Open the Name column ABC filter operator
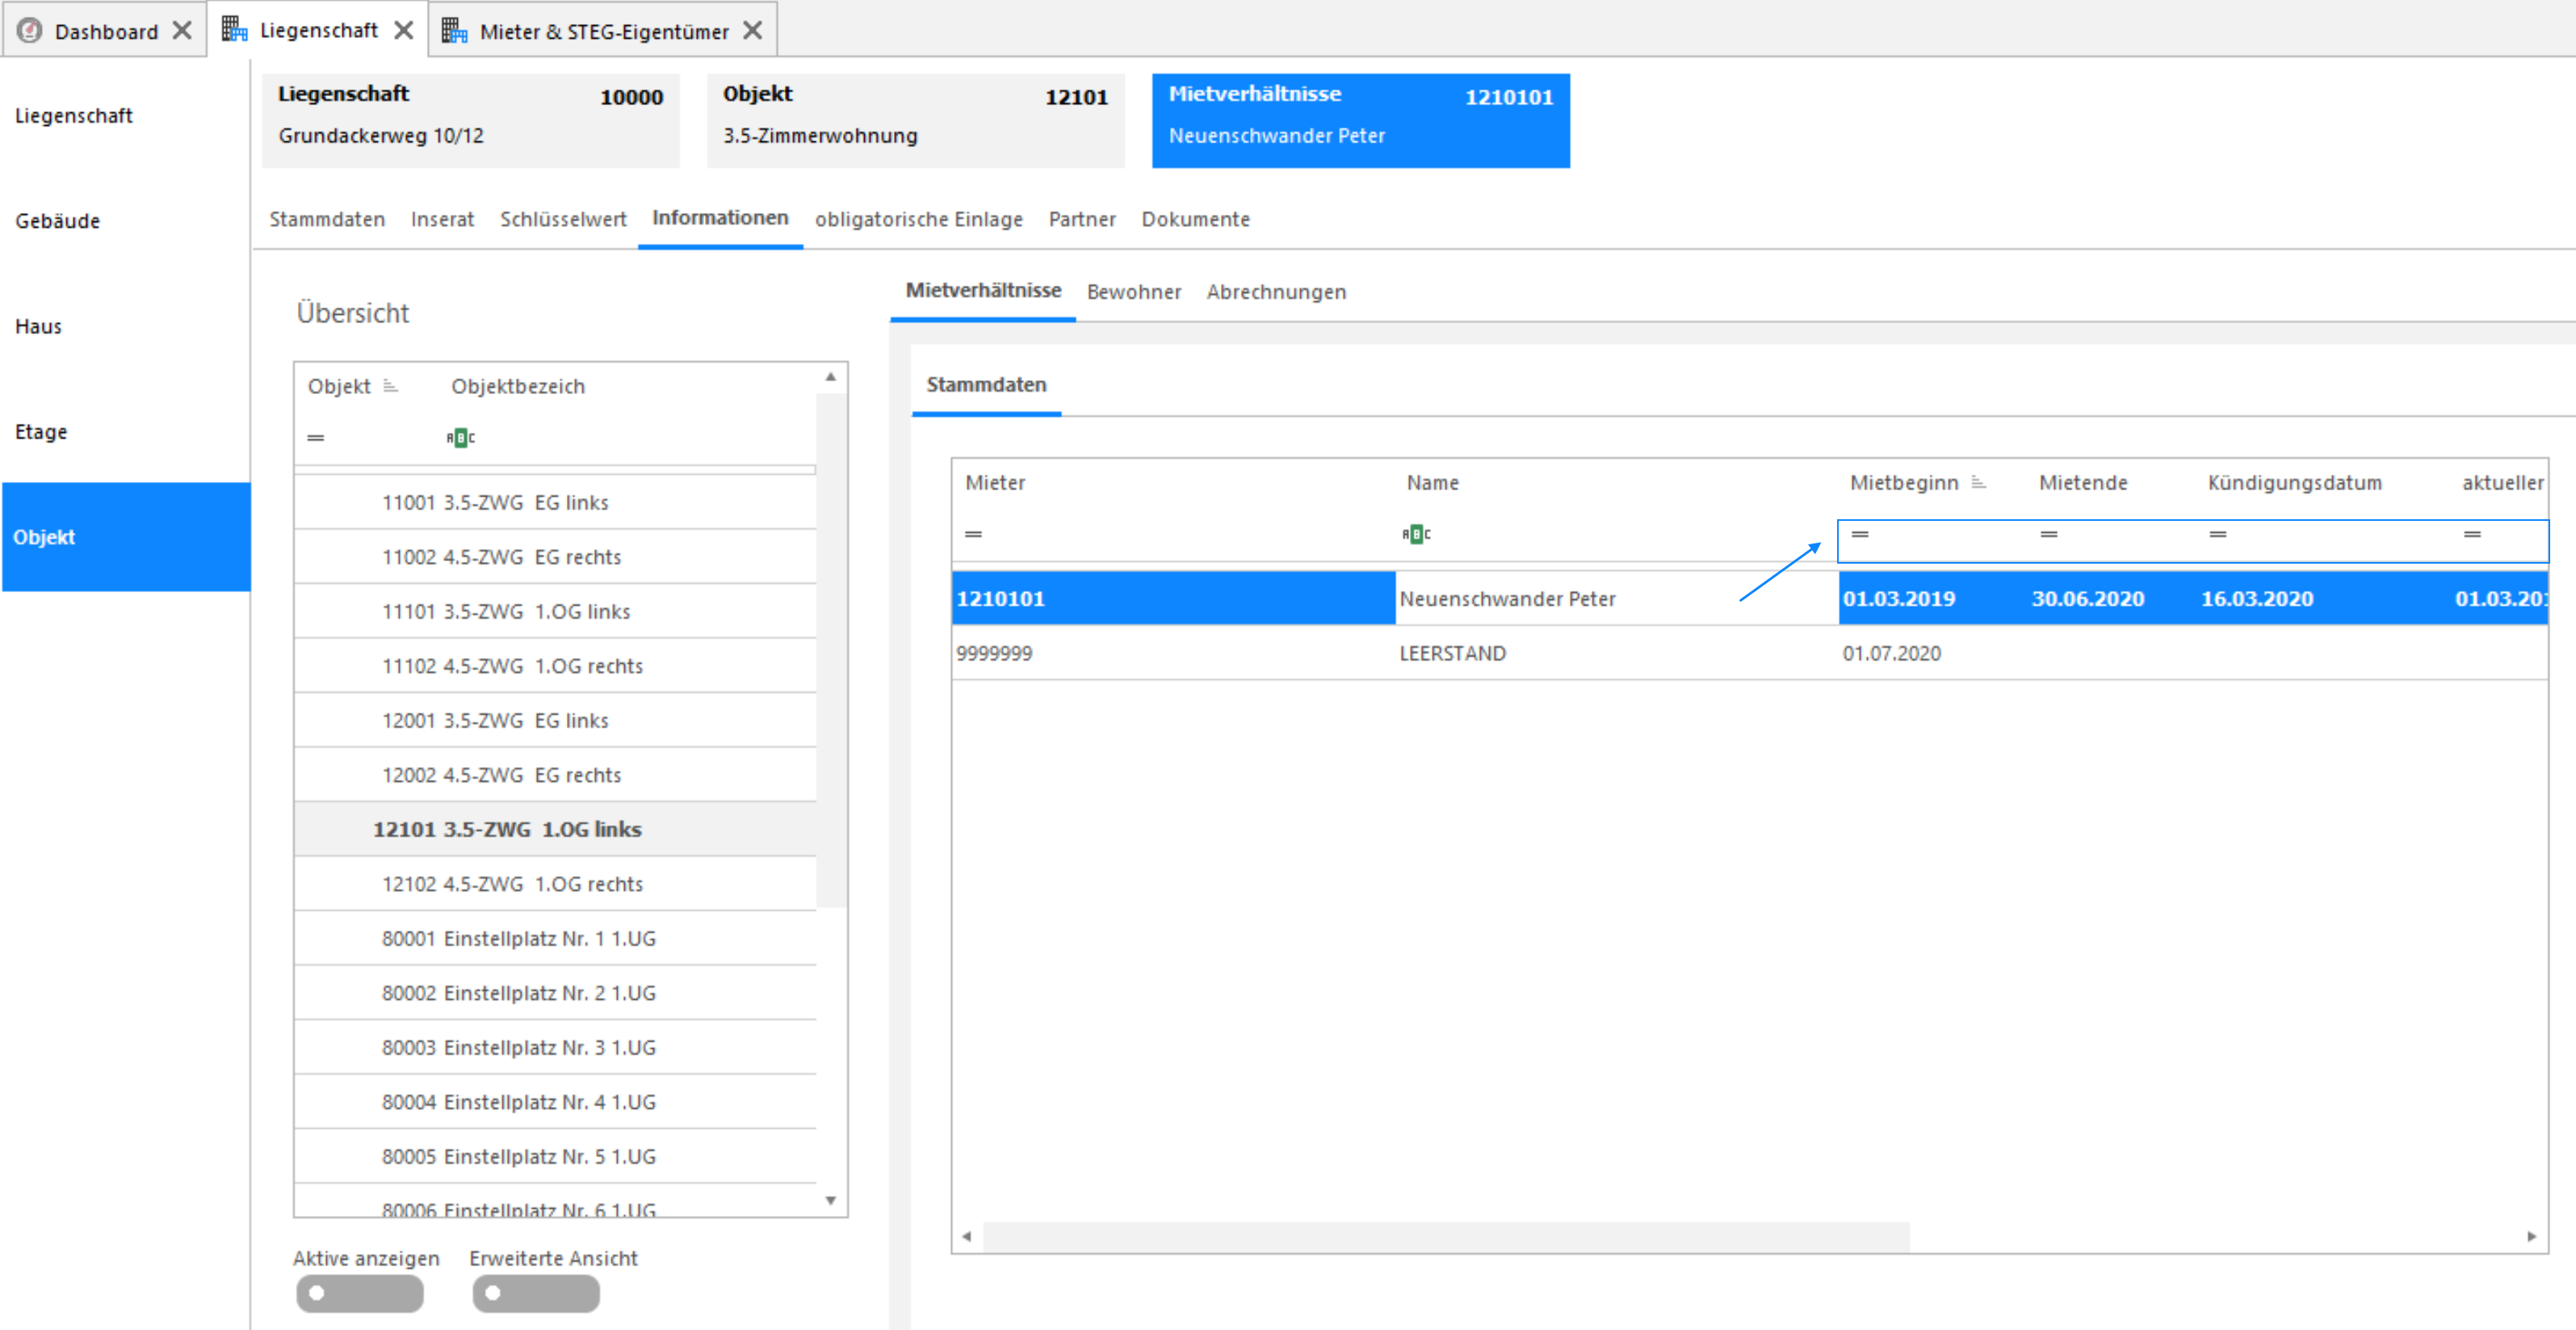The image size is (2576, 1330). pyautogui.click(x=1416, y=534)
